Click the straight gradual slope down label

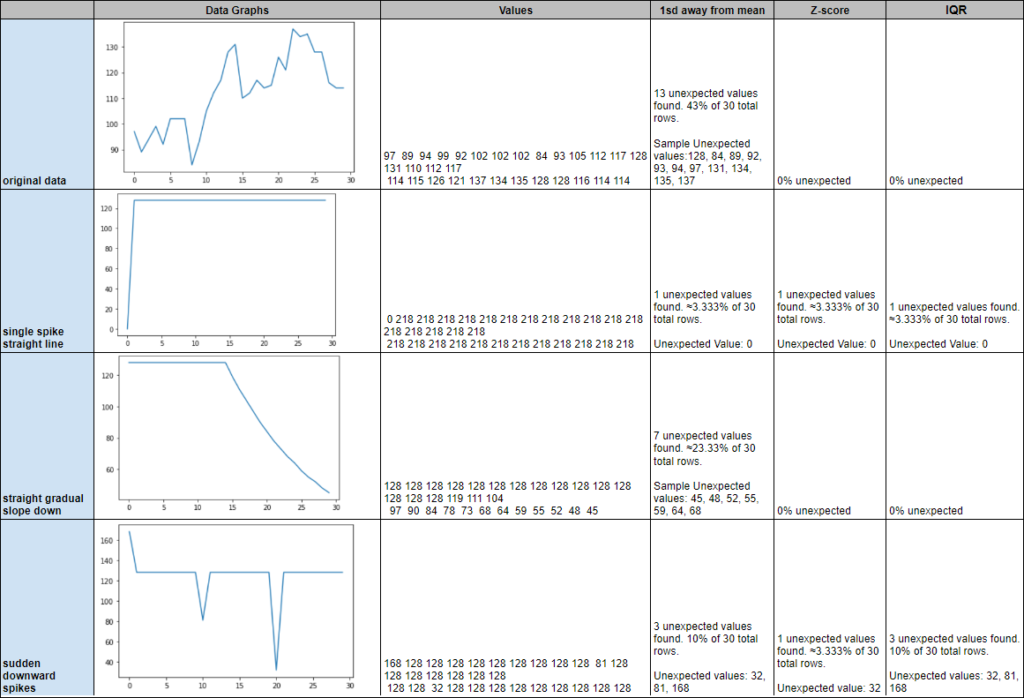[x=43, y=504]
